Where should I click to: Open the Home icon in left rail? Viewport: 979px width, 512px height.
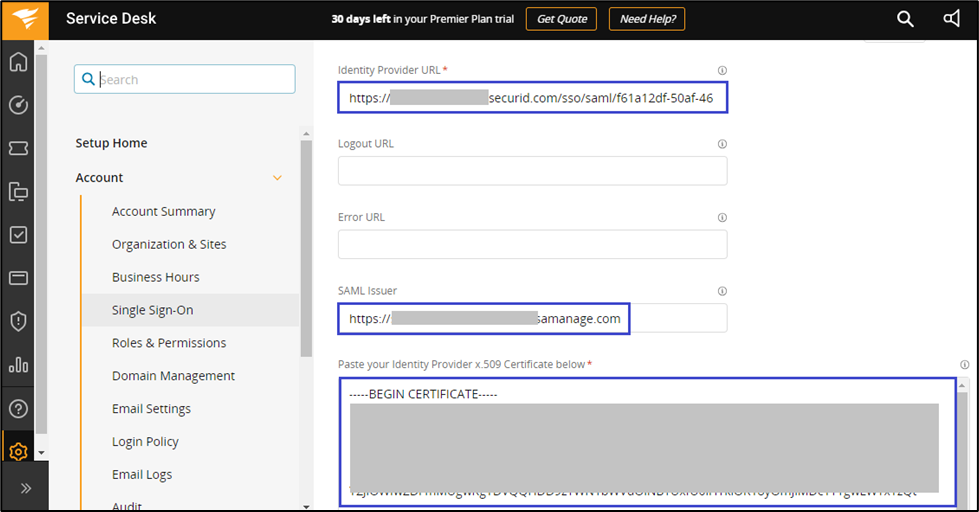18,63
